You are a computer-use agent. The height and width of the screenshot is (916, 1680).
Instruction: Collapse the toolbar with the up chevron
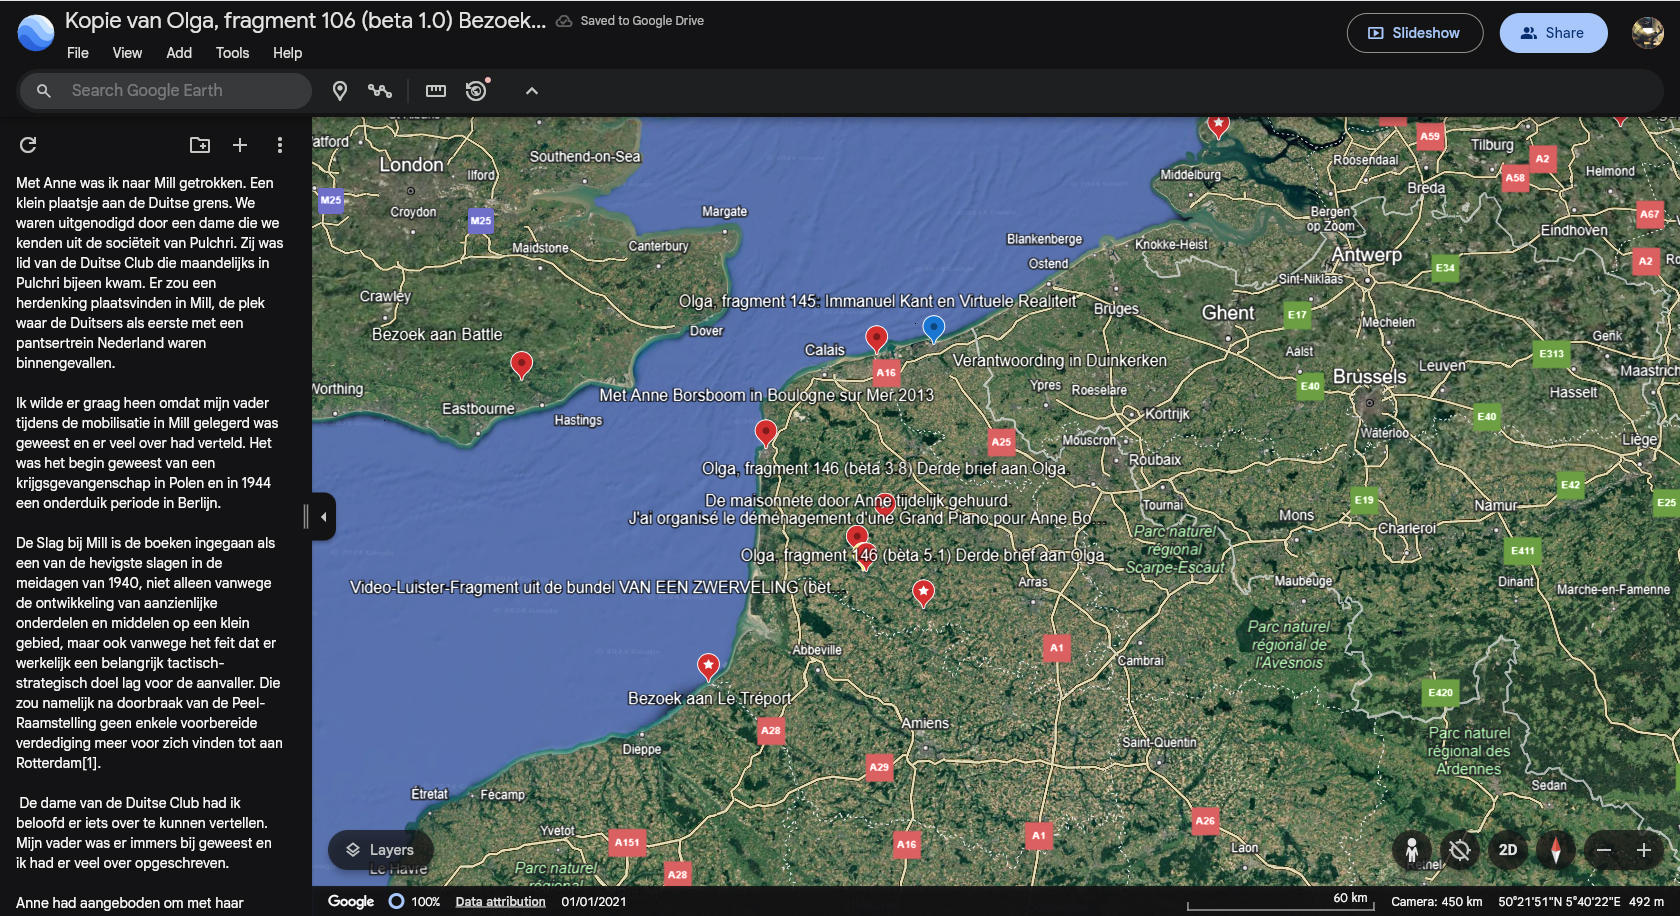[x=532, y=91]
